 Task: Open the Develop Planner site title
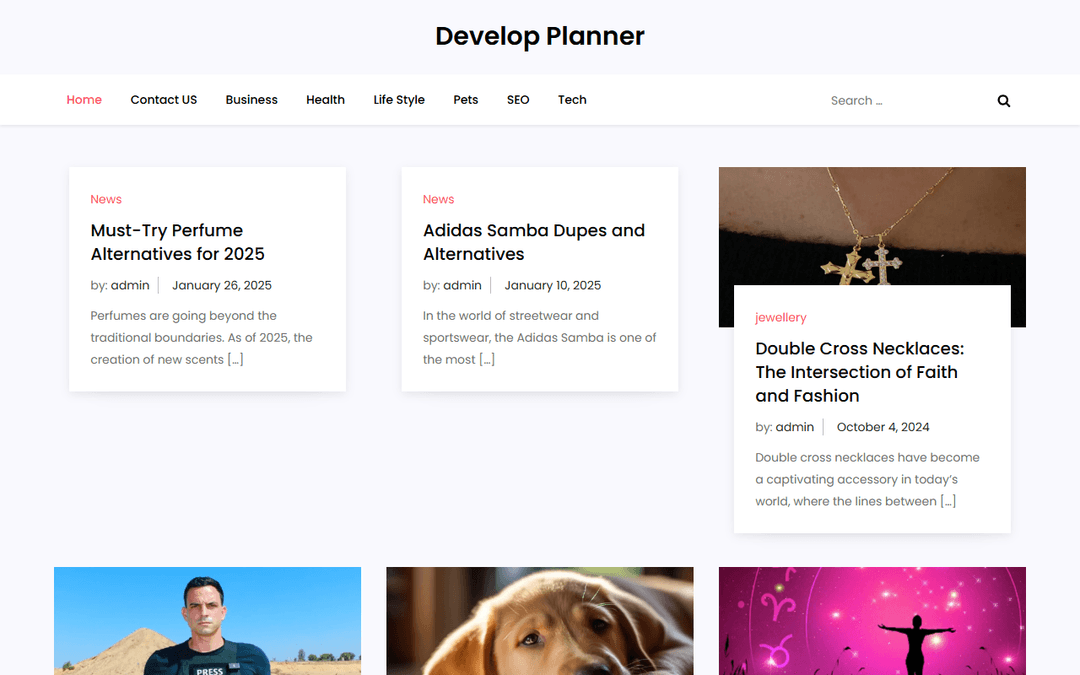tap(539, 36)
